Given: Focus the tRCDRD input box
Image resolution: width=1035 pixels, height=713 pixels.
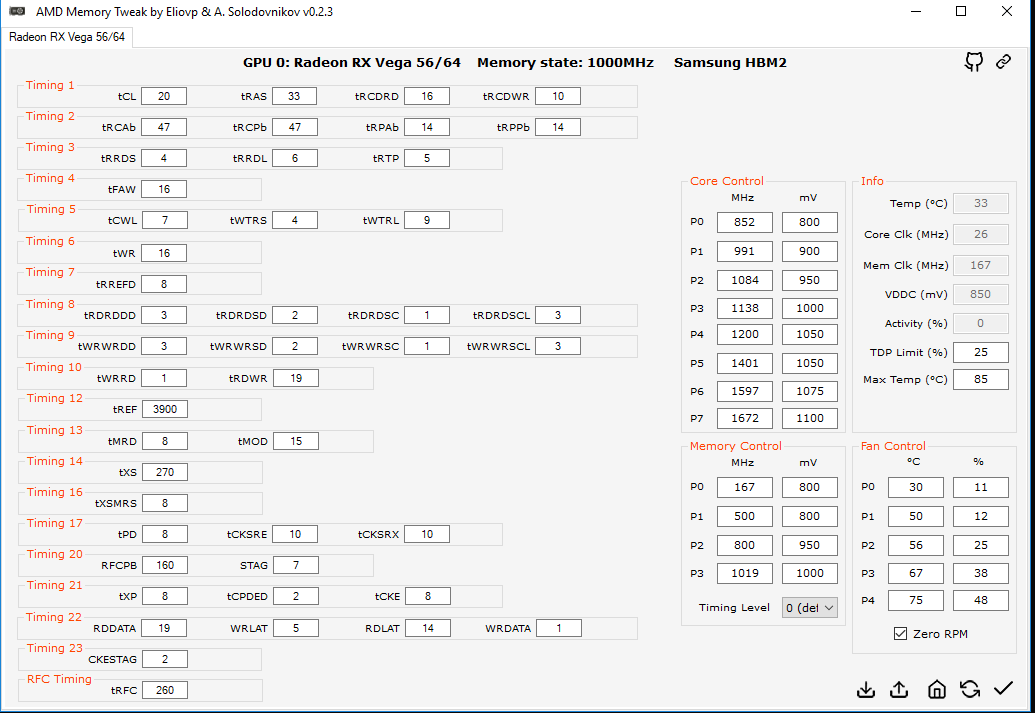Looking at the screenshot, I should tap(427, 96).
